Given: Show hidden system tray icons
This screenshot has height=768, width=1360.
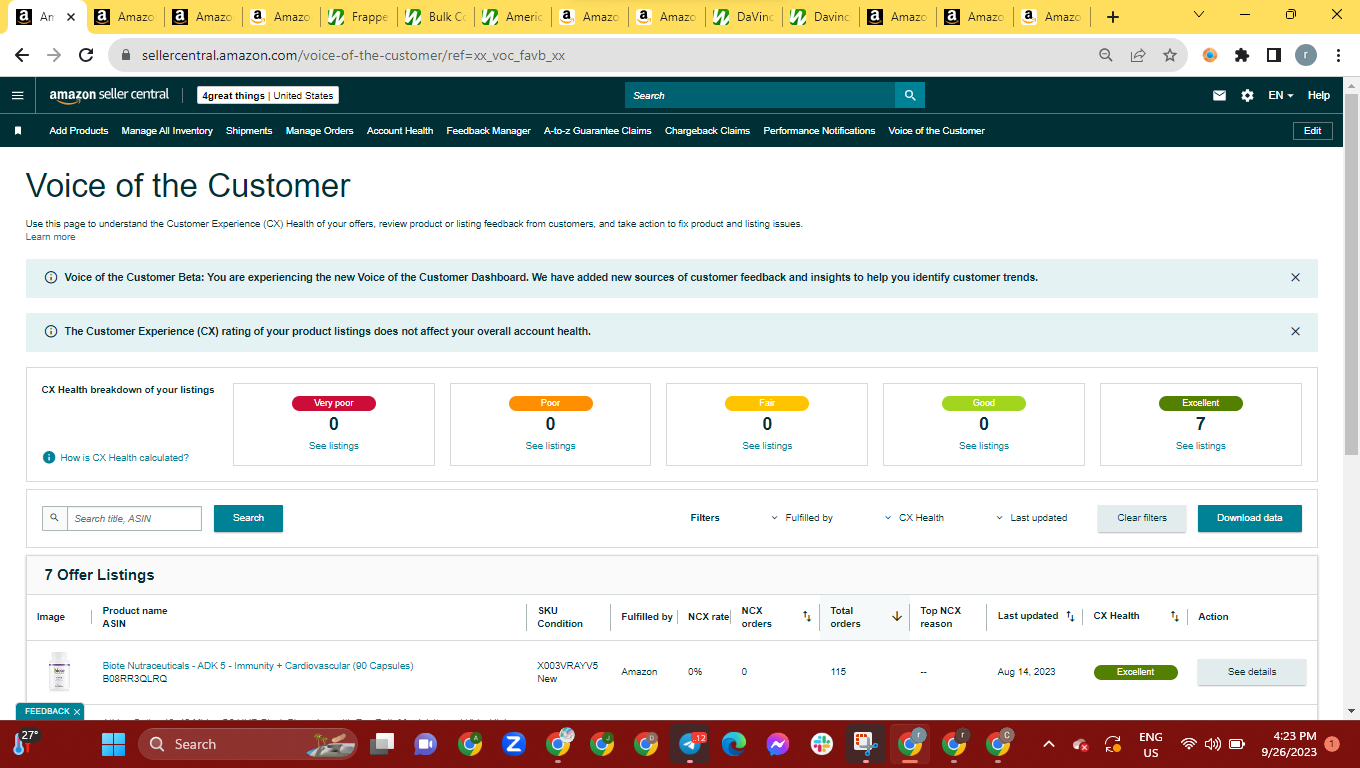Looking at the screenshot, I should point(1048,744).
